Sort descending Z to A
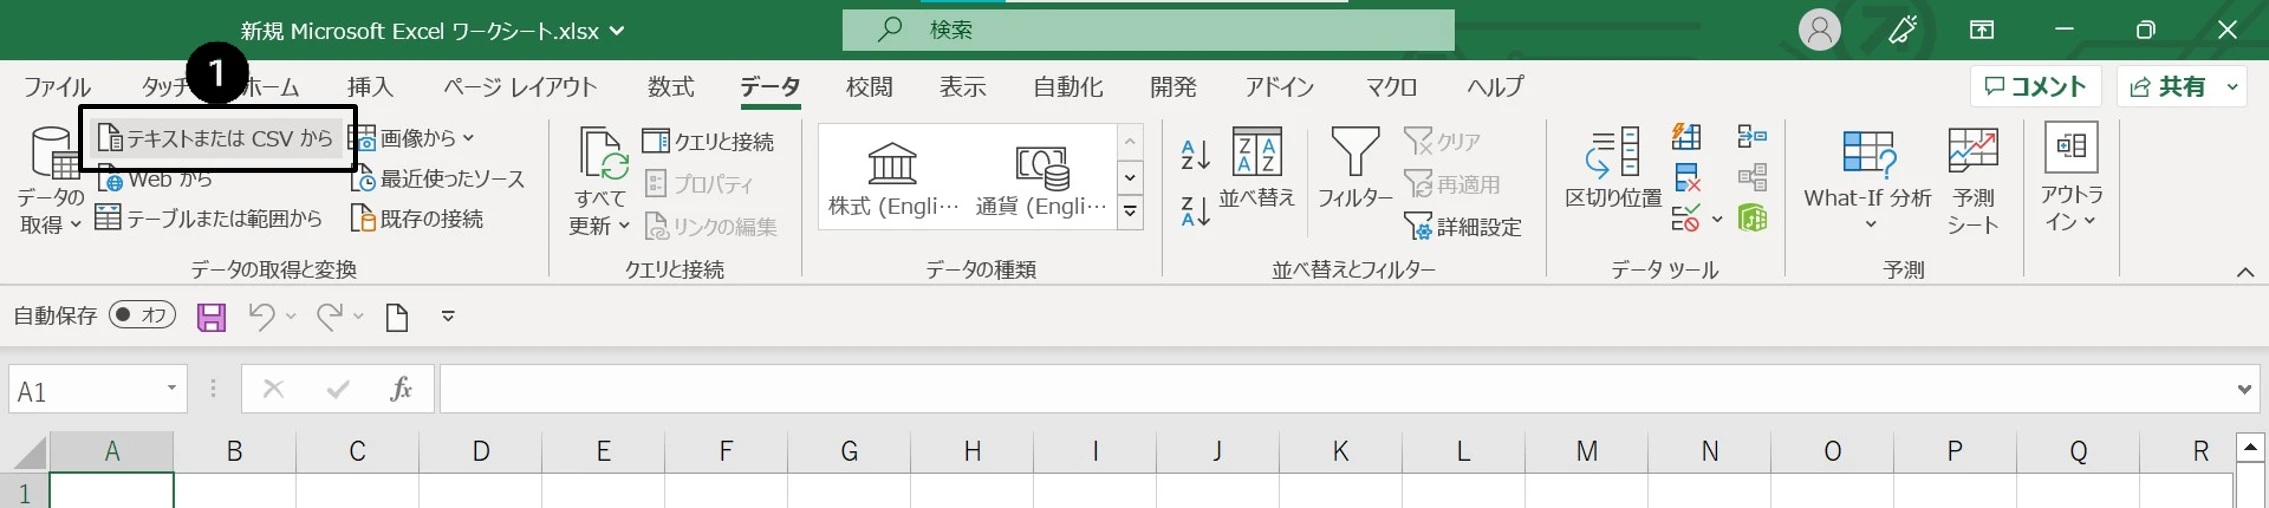 click(x=1195, y=210)
